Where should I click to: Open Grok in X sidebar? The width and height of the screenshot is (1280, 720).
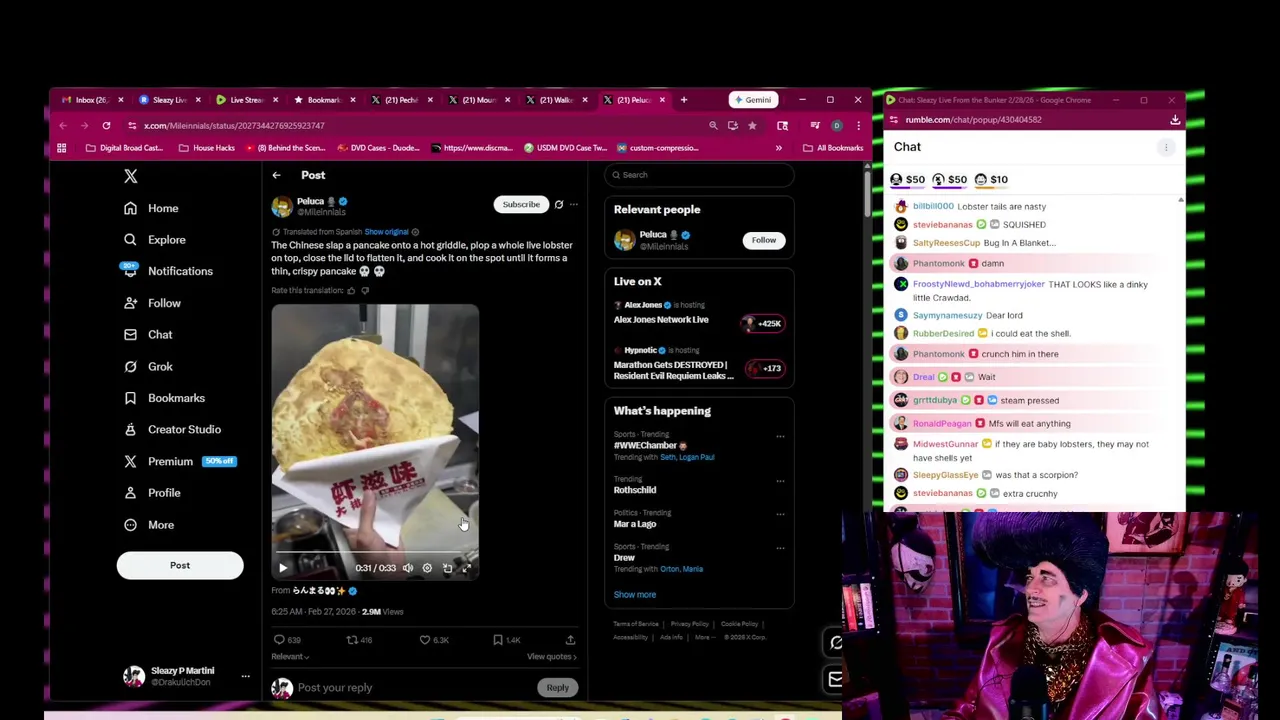(x=148, y=367)
